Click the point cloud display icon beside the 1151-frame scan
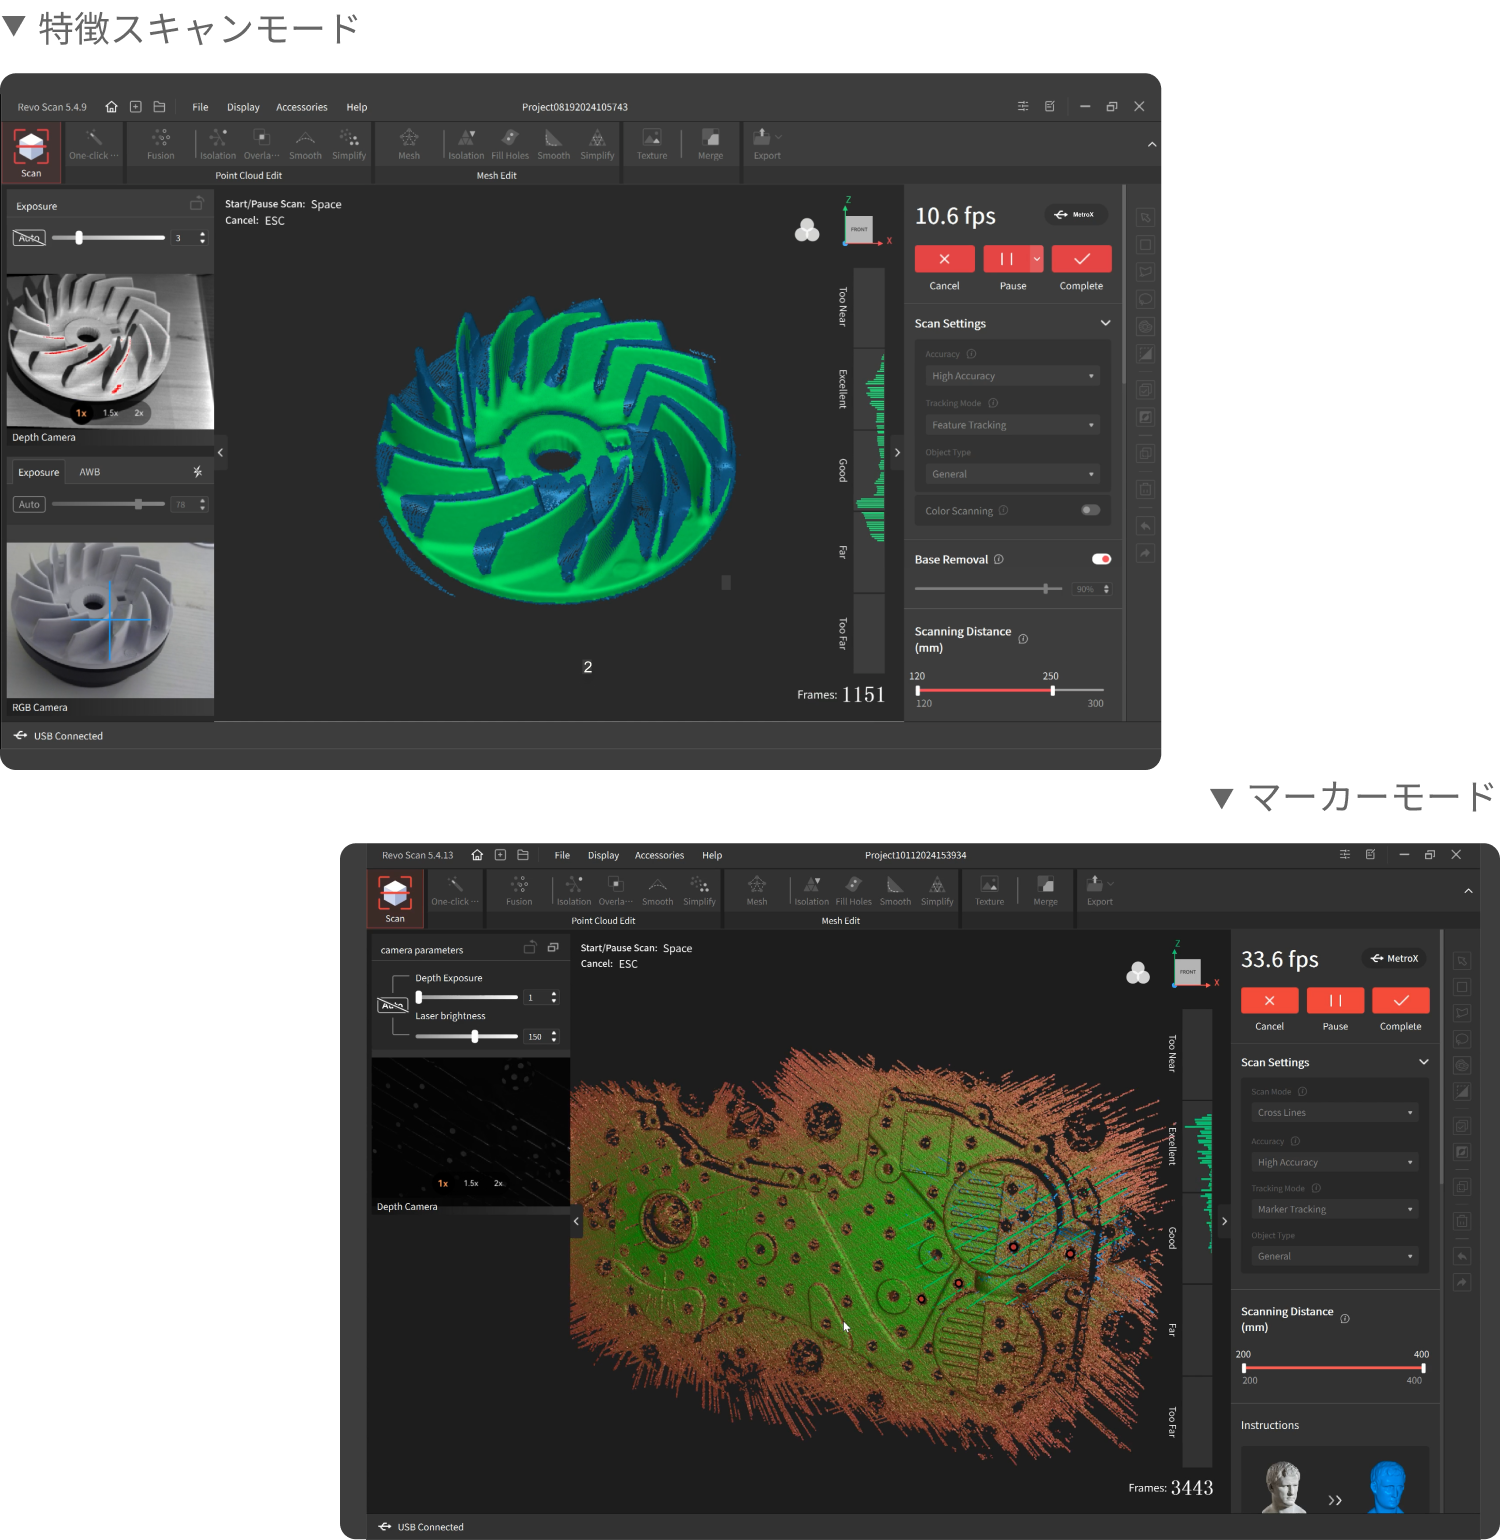Image resolution: width=1512 pixels, height=1540 pixels. pos(806,231)
